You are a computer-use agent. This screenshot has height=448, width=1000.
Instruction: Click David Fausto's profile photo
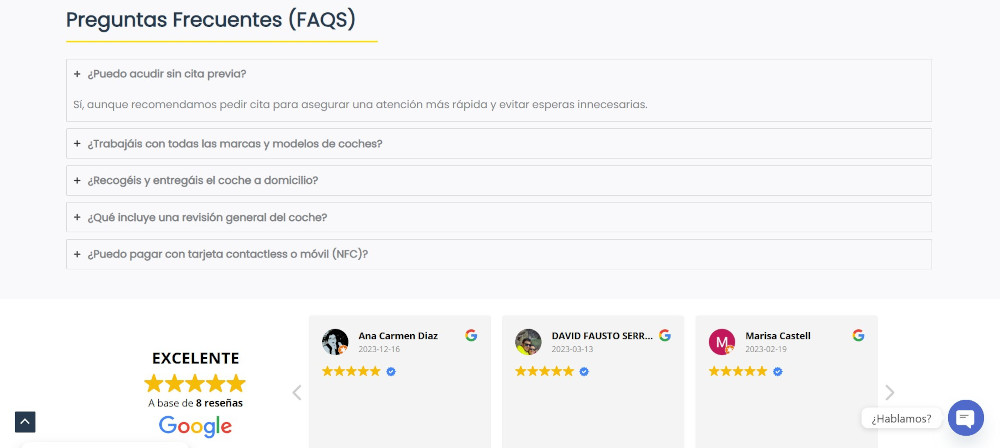click(x=528, y=342)
